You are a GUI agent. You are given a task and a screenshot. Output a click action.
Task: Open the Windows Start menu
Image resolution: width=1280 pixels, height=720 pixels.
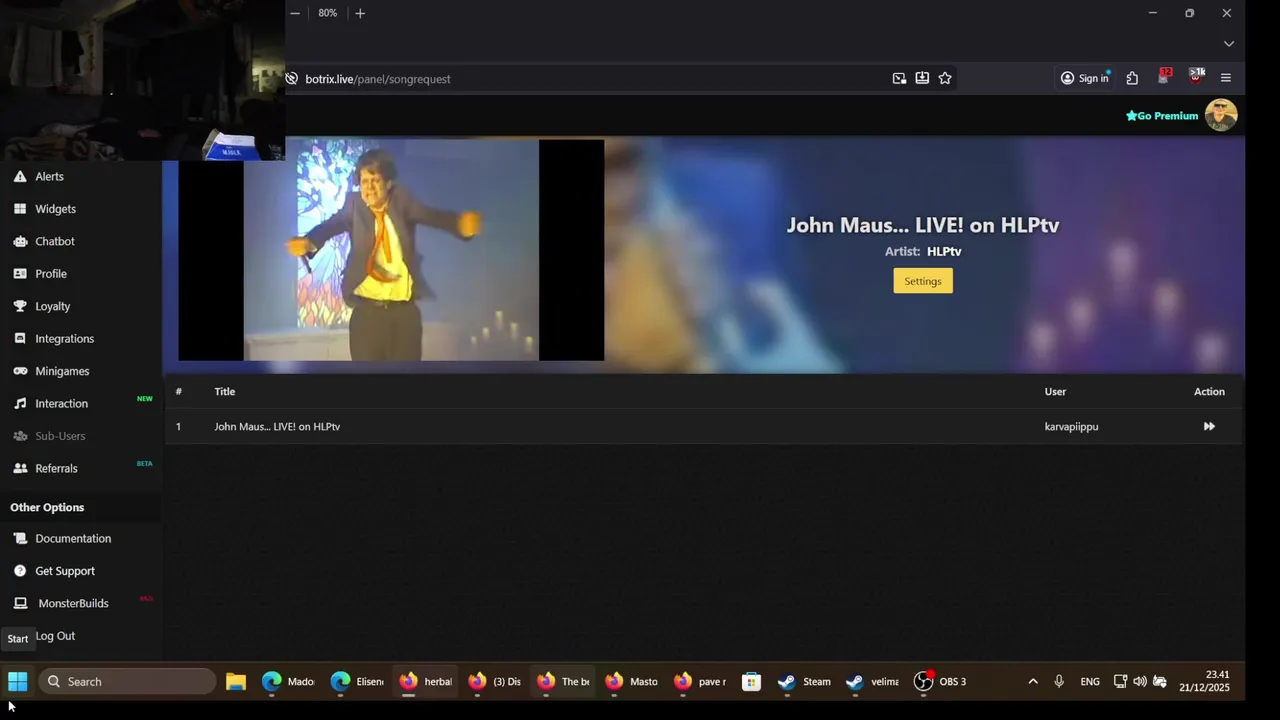click(18, 682)
